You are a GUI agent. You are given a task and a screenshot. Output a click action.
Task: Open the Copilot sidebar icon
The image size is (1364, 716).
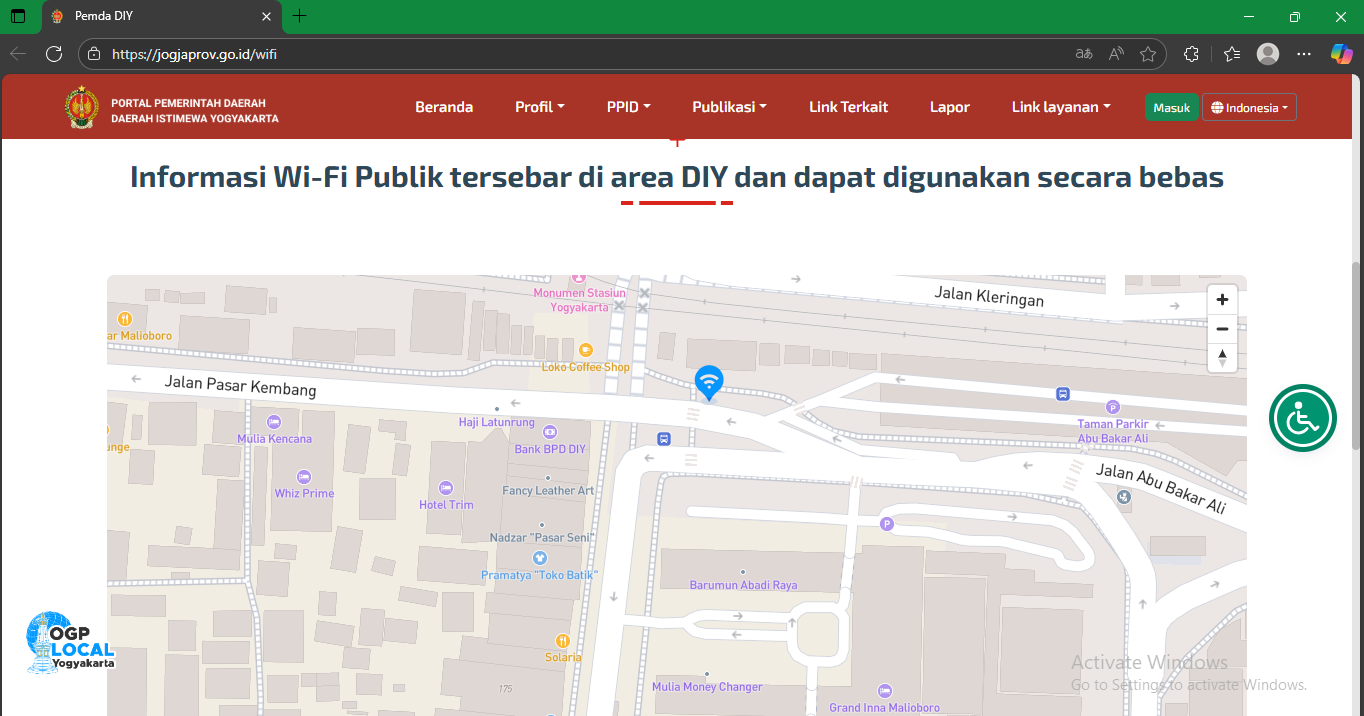(x=1341, y=54)
